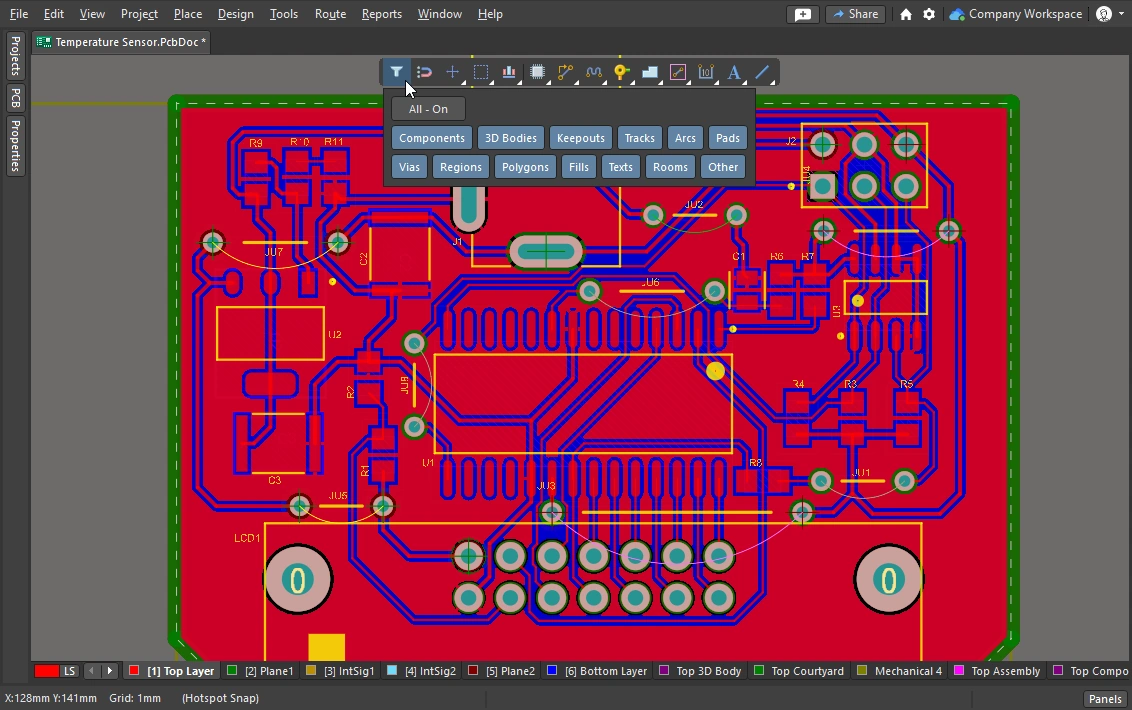Select the Move Objects crosshair tool

pos(452,72)
